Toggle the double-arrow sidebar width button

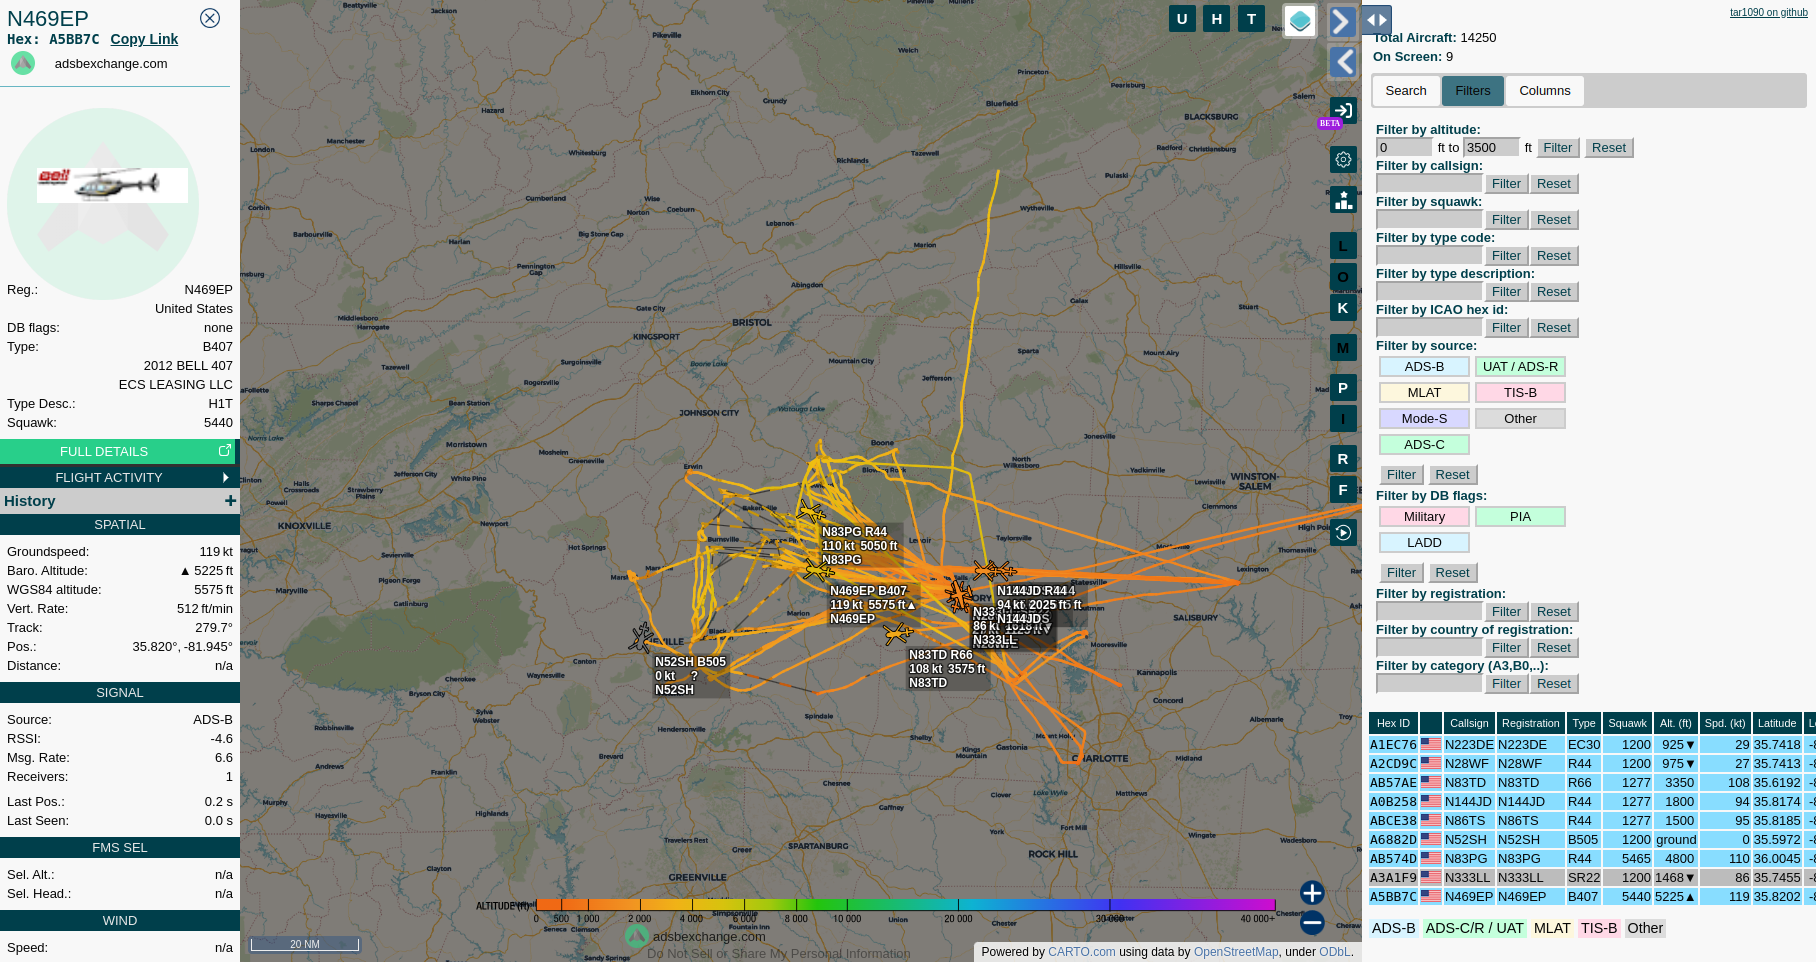(1376, 19)
